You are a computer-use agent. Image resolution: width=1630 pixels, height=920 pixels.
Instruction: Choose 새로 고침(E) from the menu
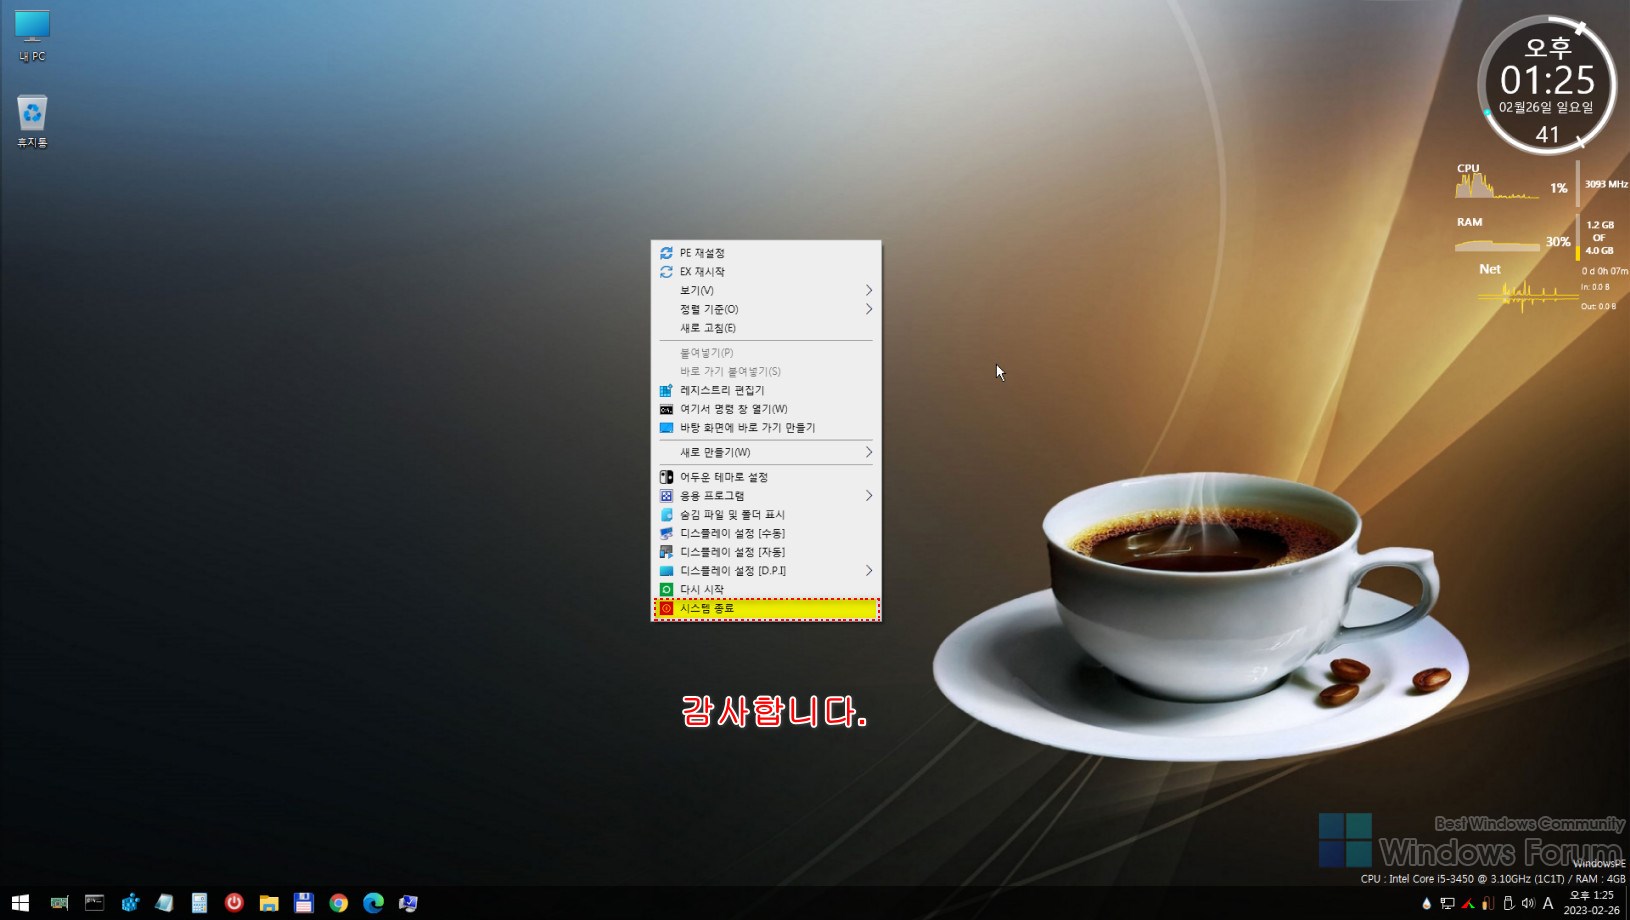(766, 328)
